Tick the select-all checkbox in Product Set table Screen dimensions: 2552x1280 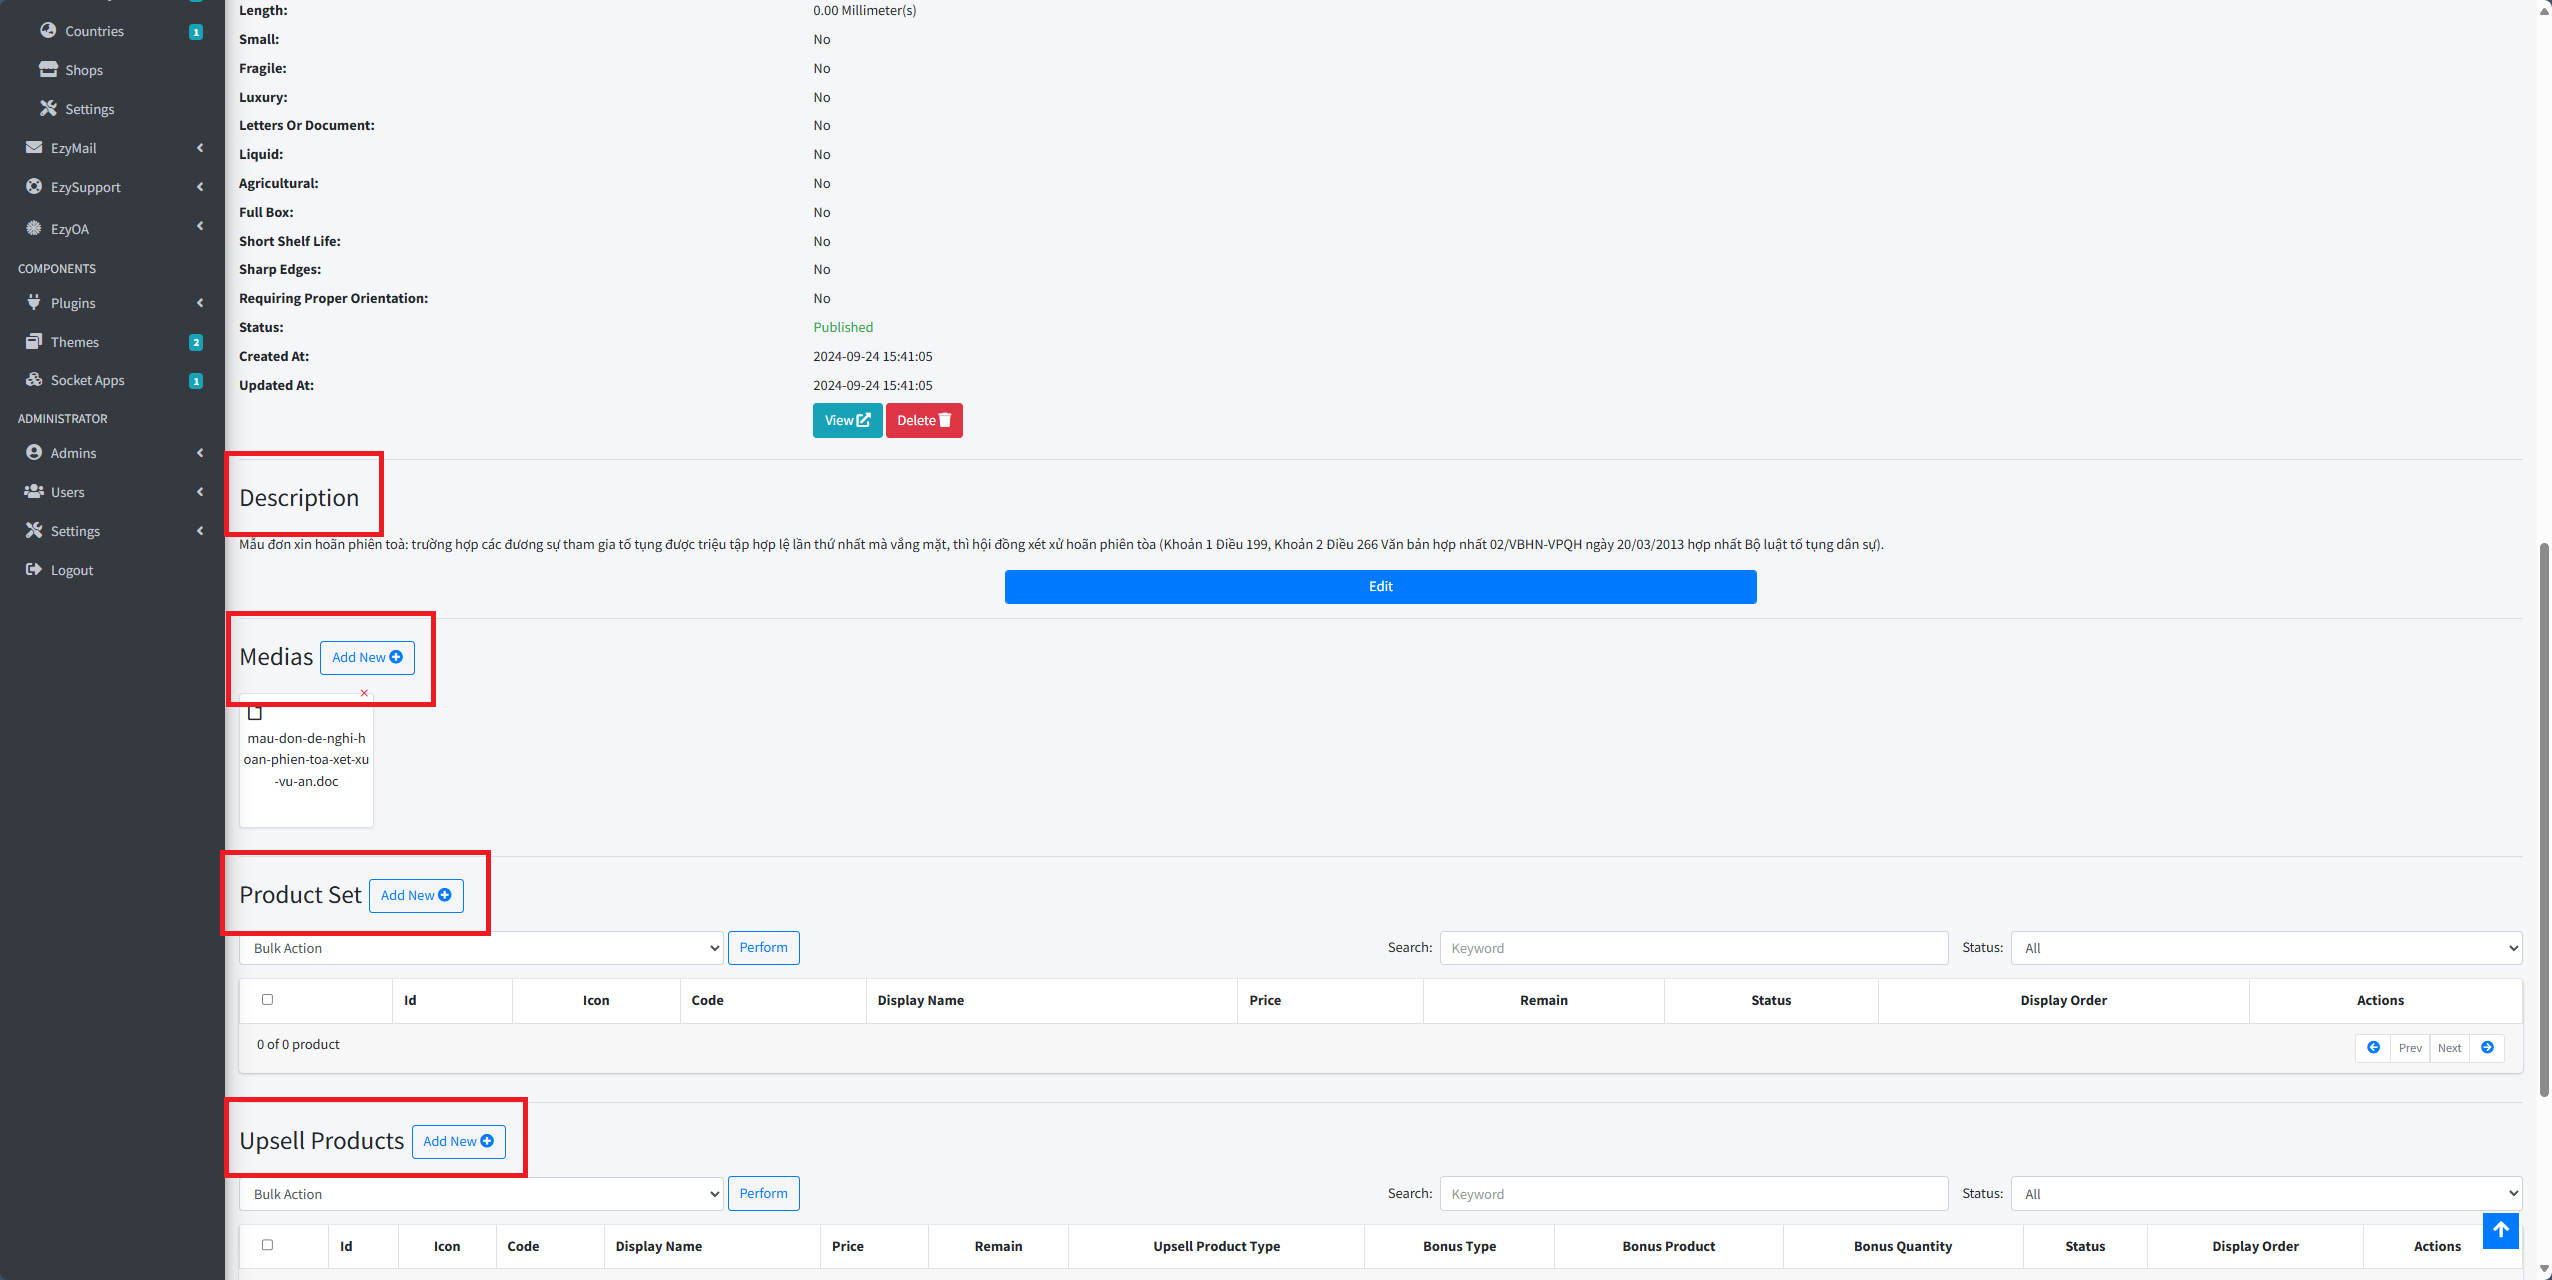tap(267, 999)
